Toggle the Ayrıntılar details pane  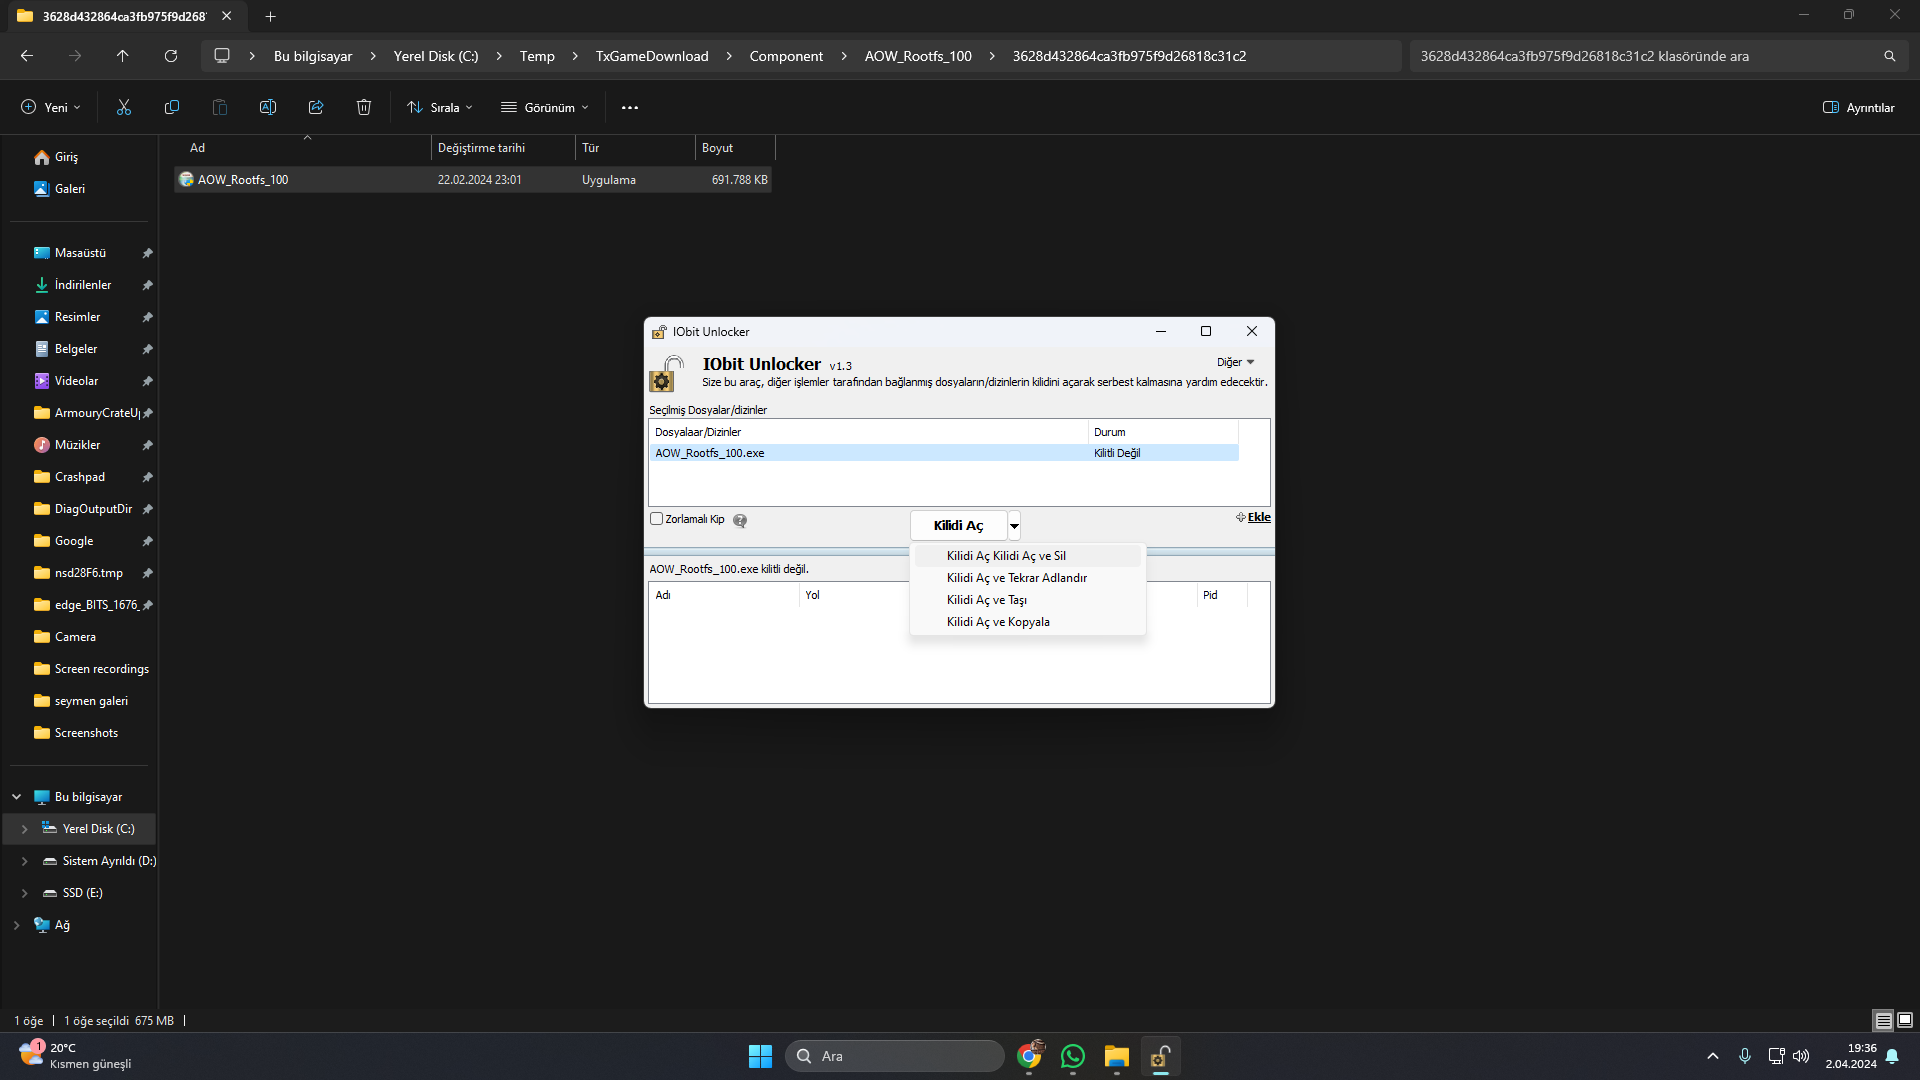[x=1858, y=107]
